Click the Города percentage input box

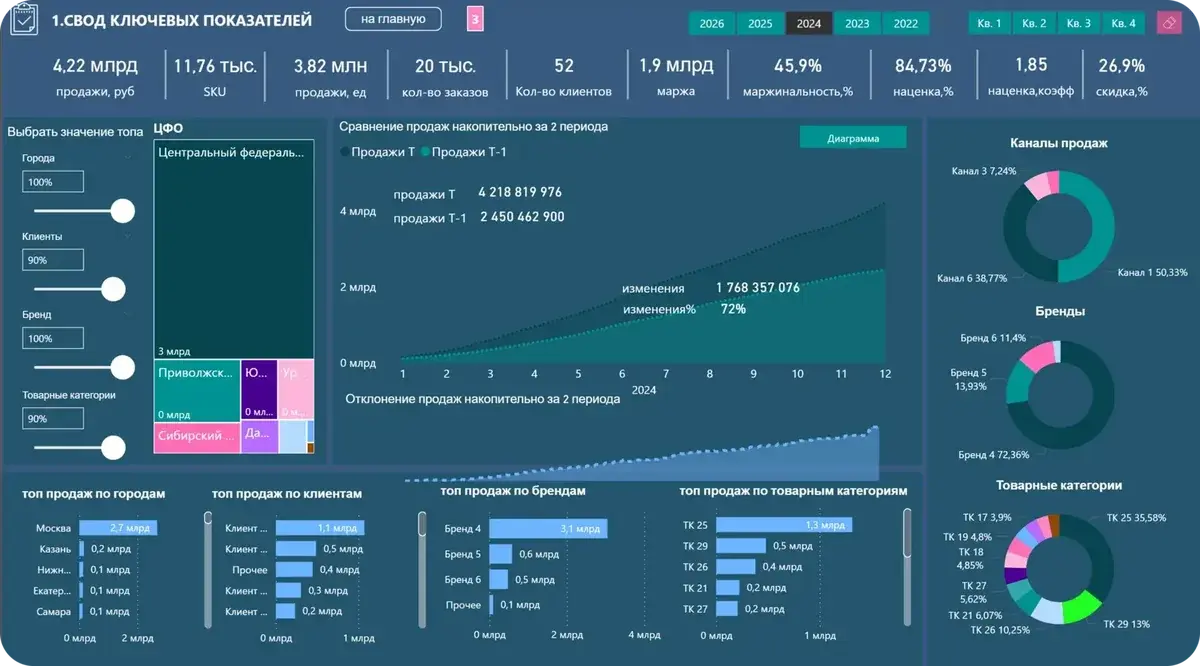point(53,182)
